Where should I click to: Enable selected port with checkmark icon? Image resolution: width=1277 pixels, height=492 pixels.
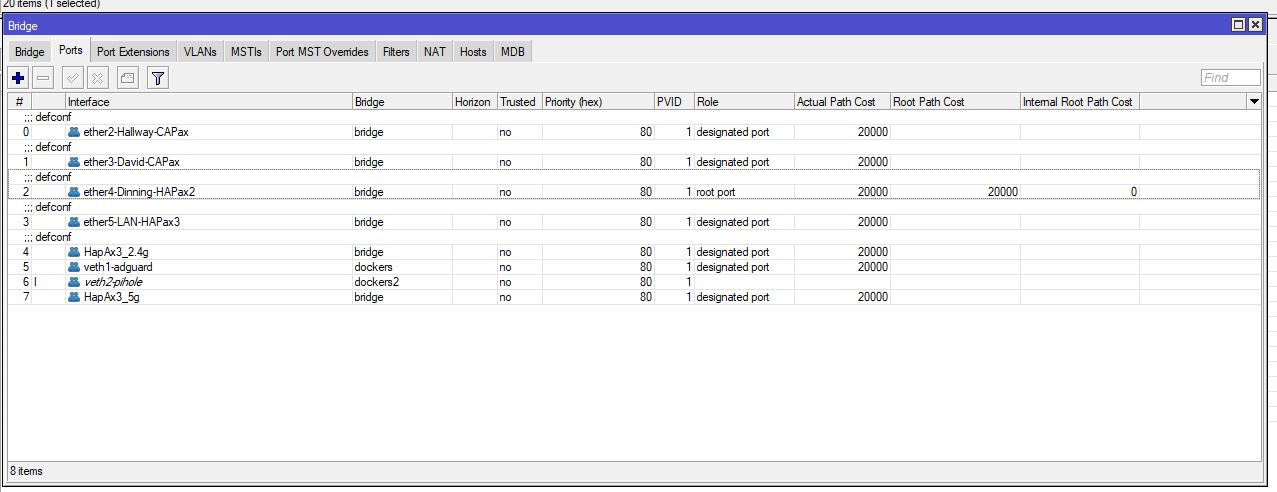tap(72, 77)
